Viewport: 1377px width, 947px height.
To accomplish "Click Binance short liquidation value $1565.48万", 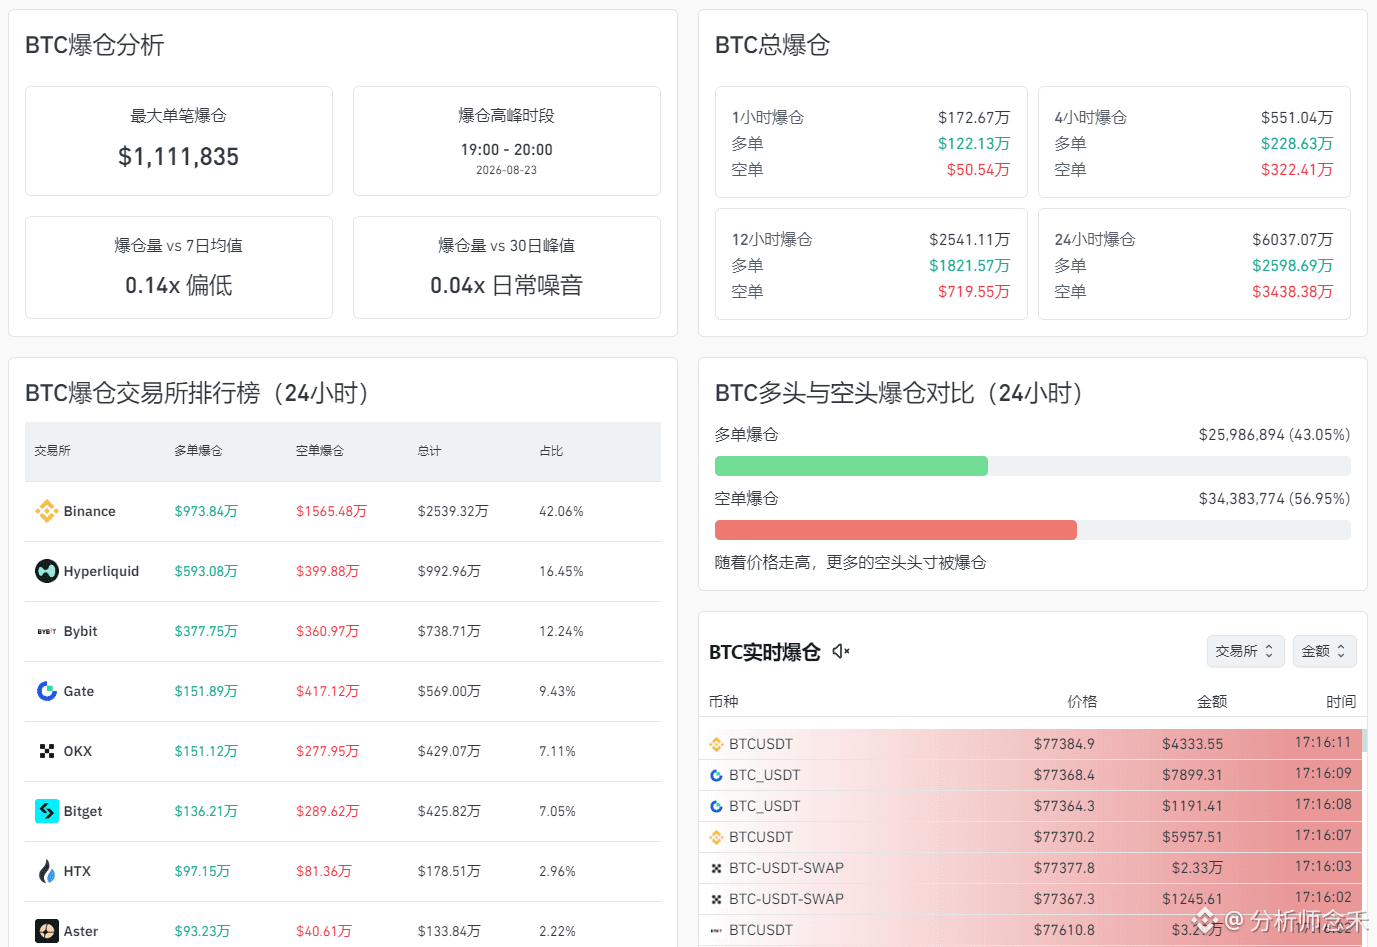I will point(331,511).
